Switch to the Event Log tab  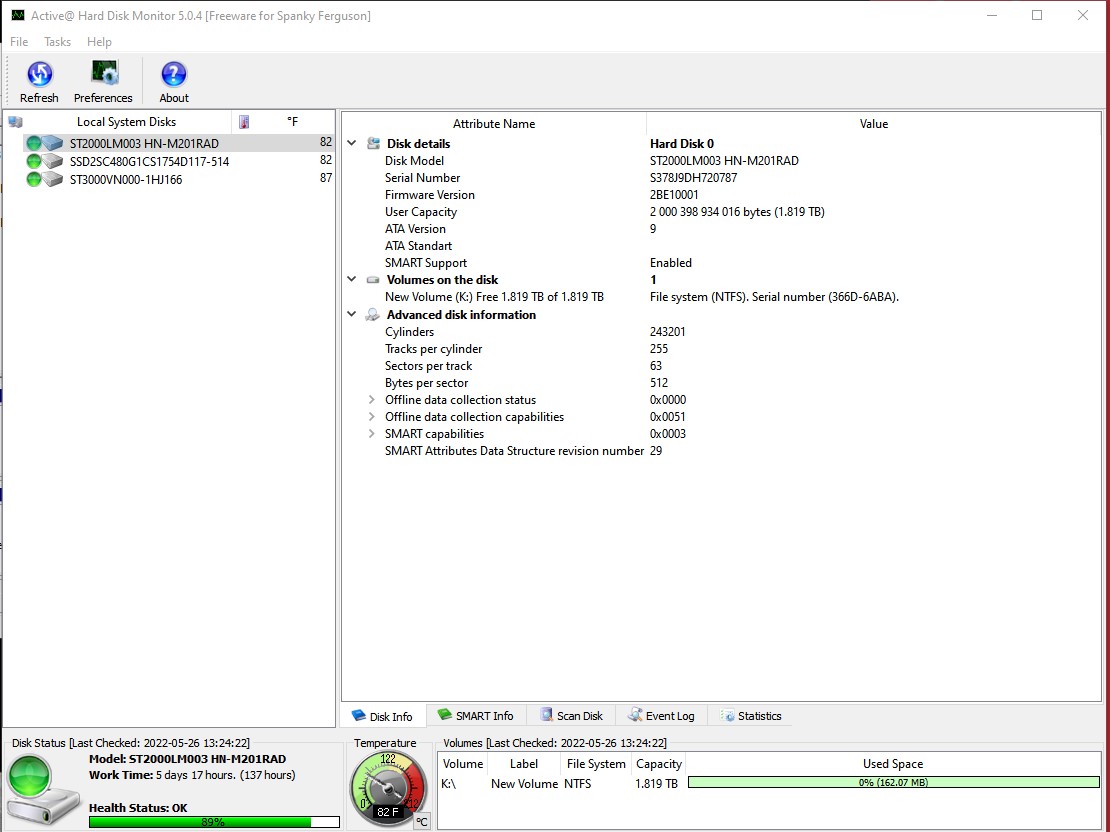pyautogui.click(x=662, y=715)
